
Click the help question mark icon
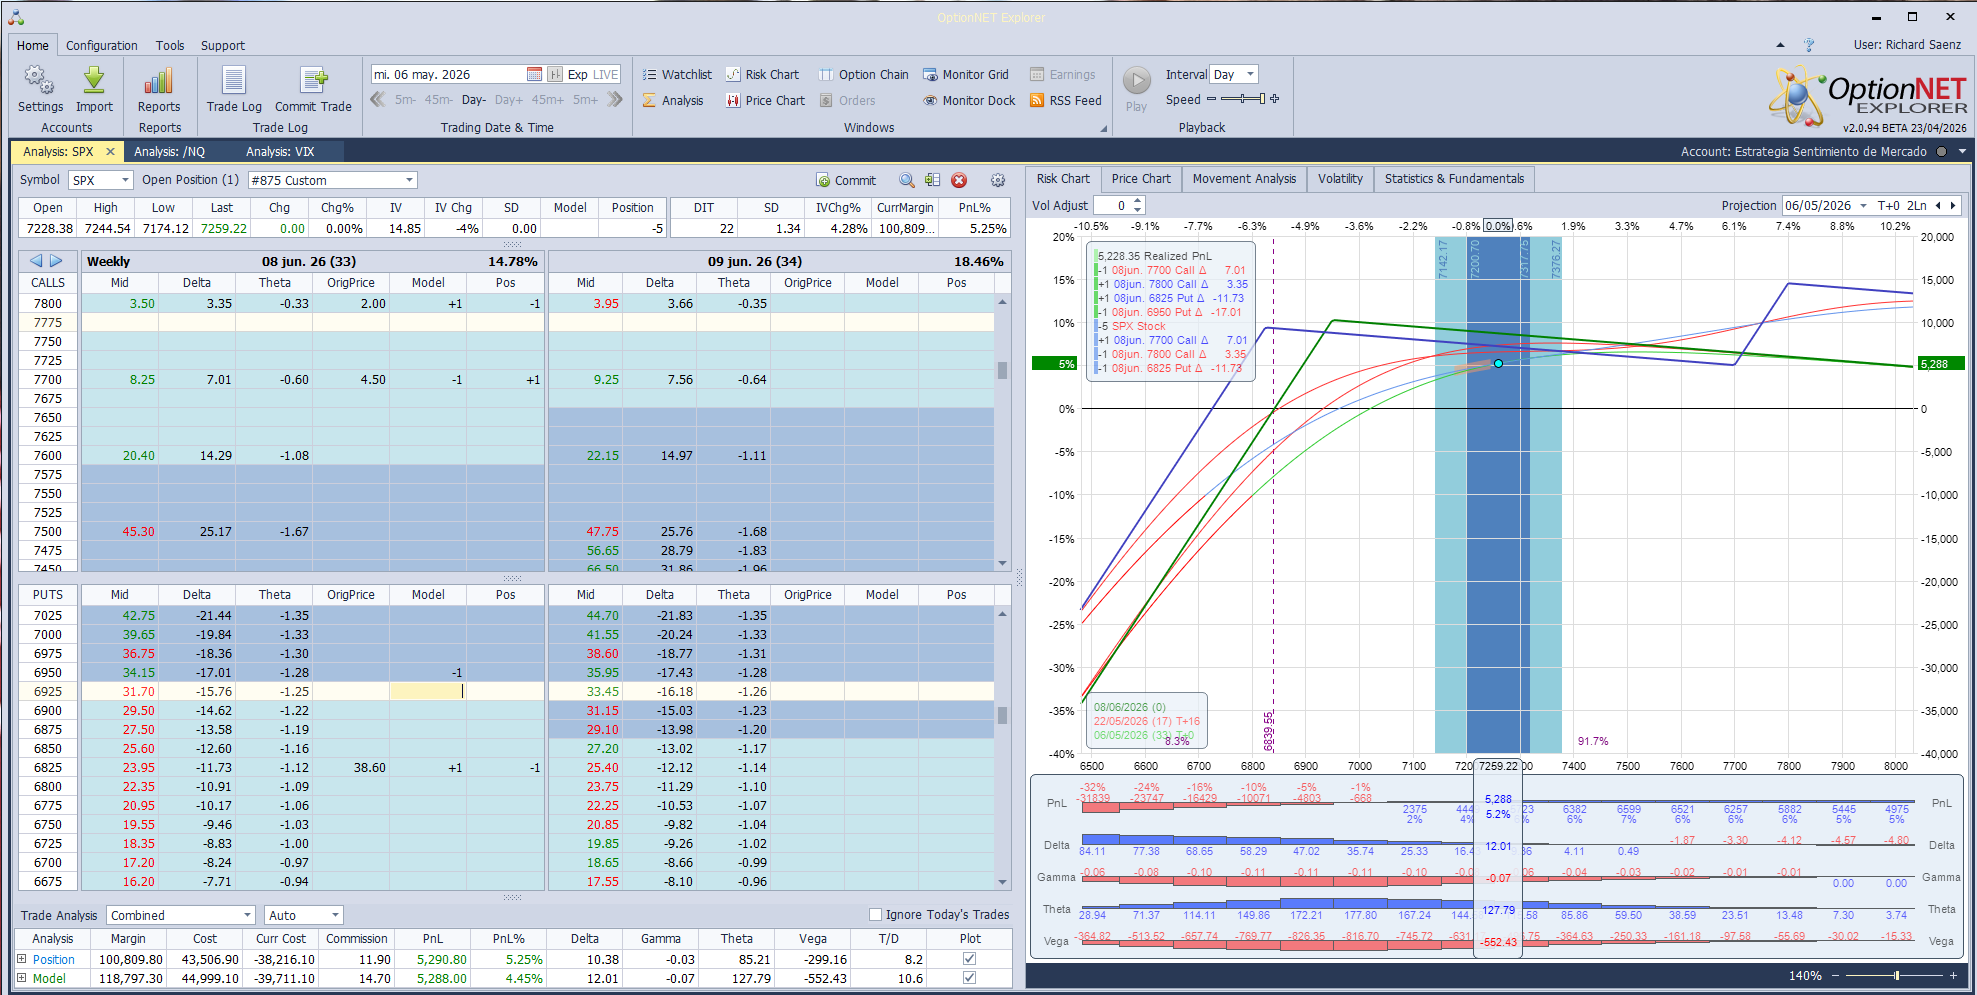click(1809, 45)
